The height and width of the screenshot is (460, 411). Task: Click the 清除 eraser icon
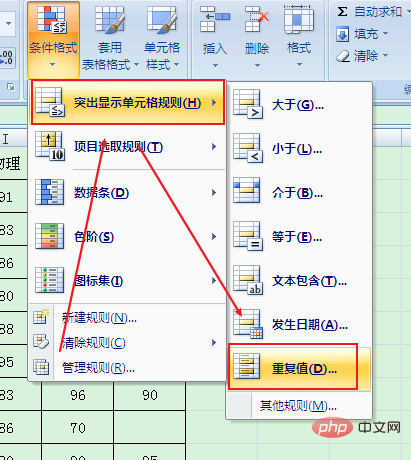343,56
